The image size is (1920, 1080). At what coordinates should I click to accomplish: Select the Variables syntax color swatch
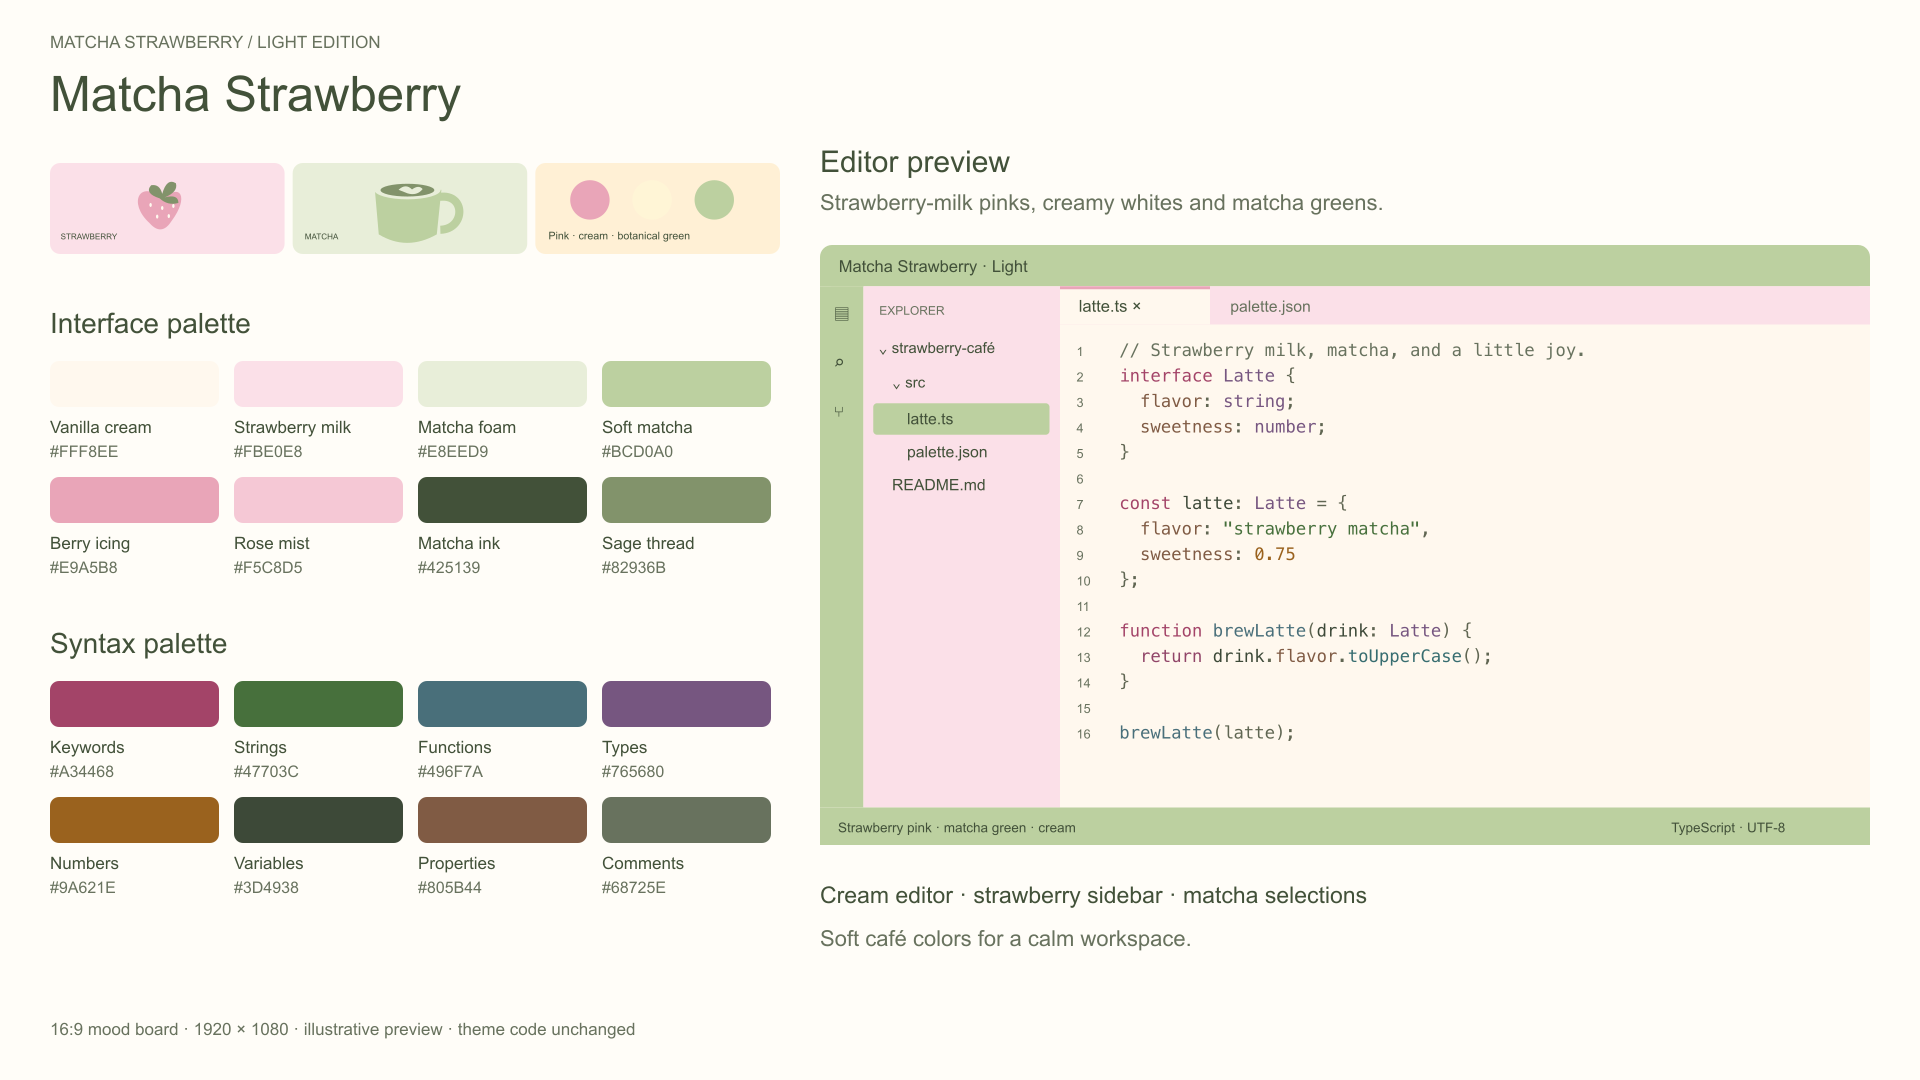coord(318,820)
